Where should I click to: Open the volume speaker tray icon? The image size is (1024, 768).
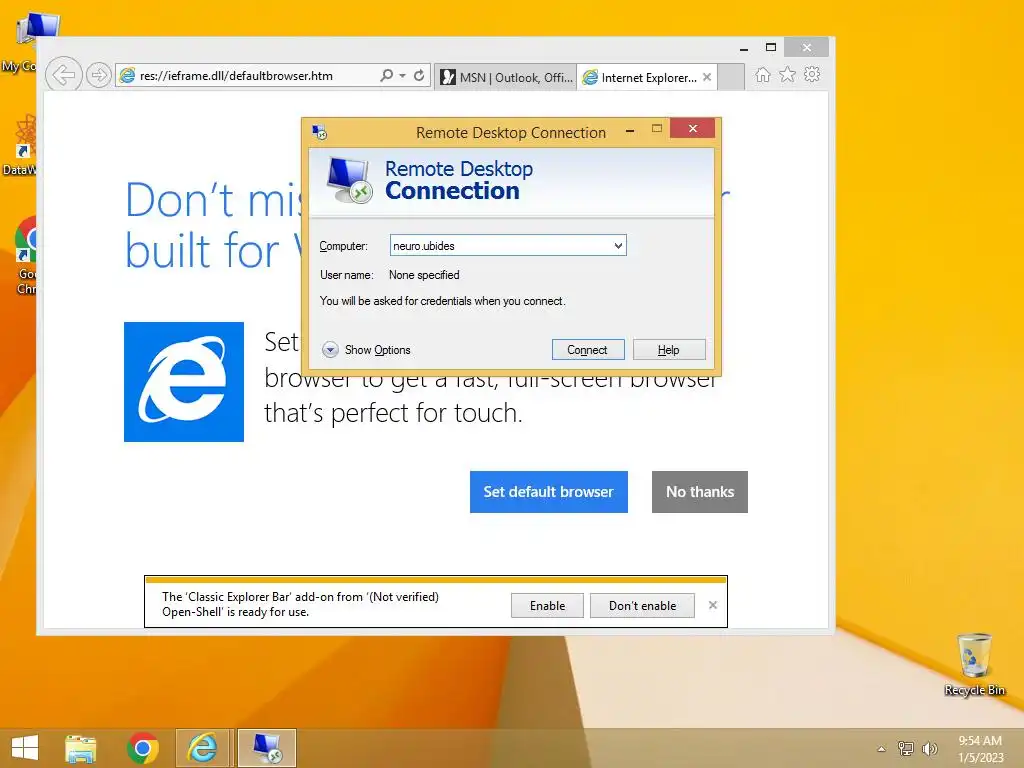(x=929, y=748)
